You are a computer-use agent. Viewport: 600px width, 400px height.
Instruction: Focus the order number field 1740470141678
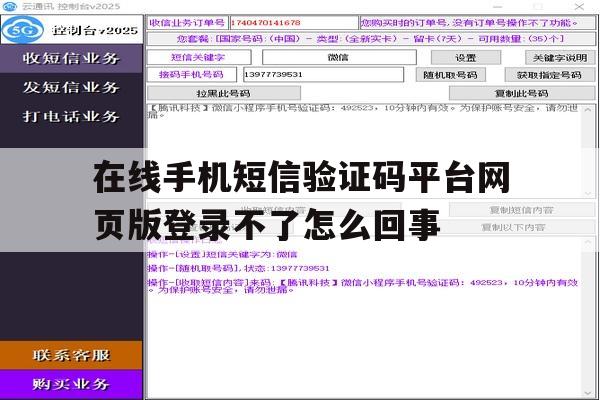(293, 23)
